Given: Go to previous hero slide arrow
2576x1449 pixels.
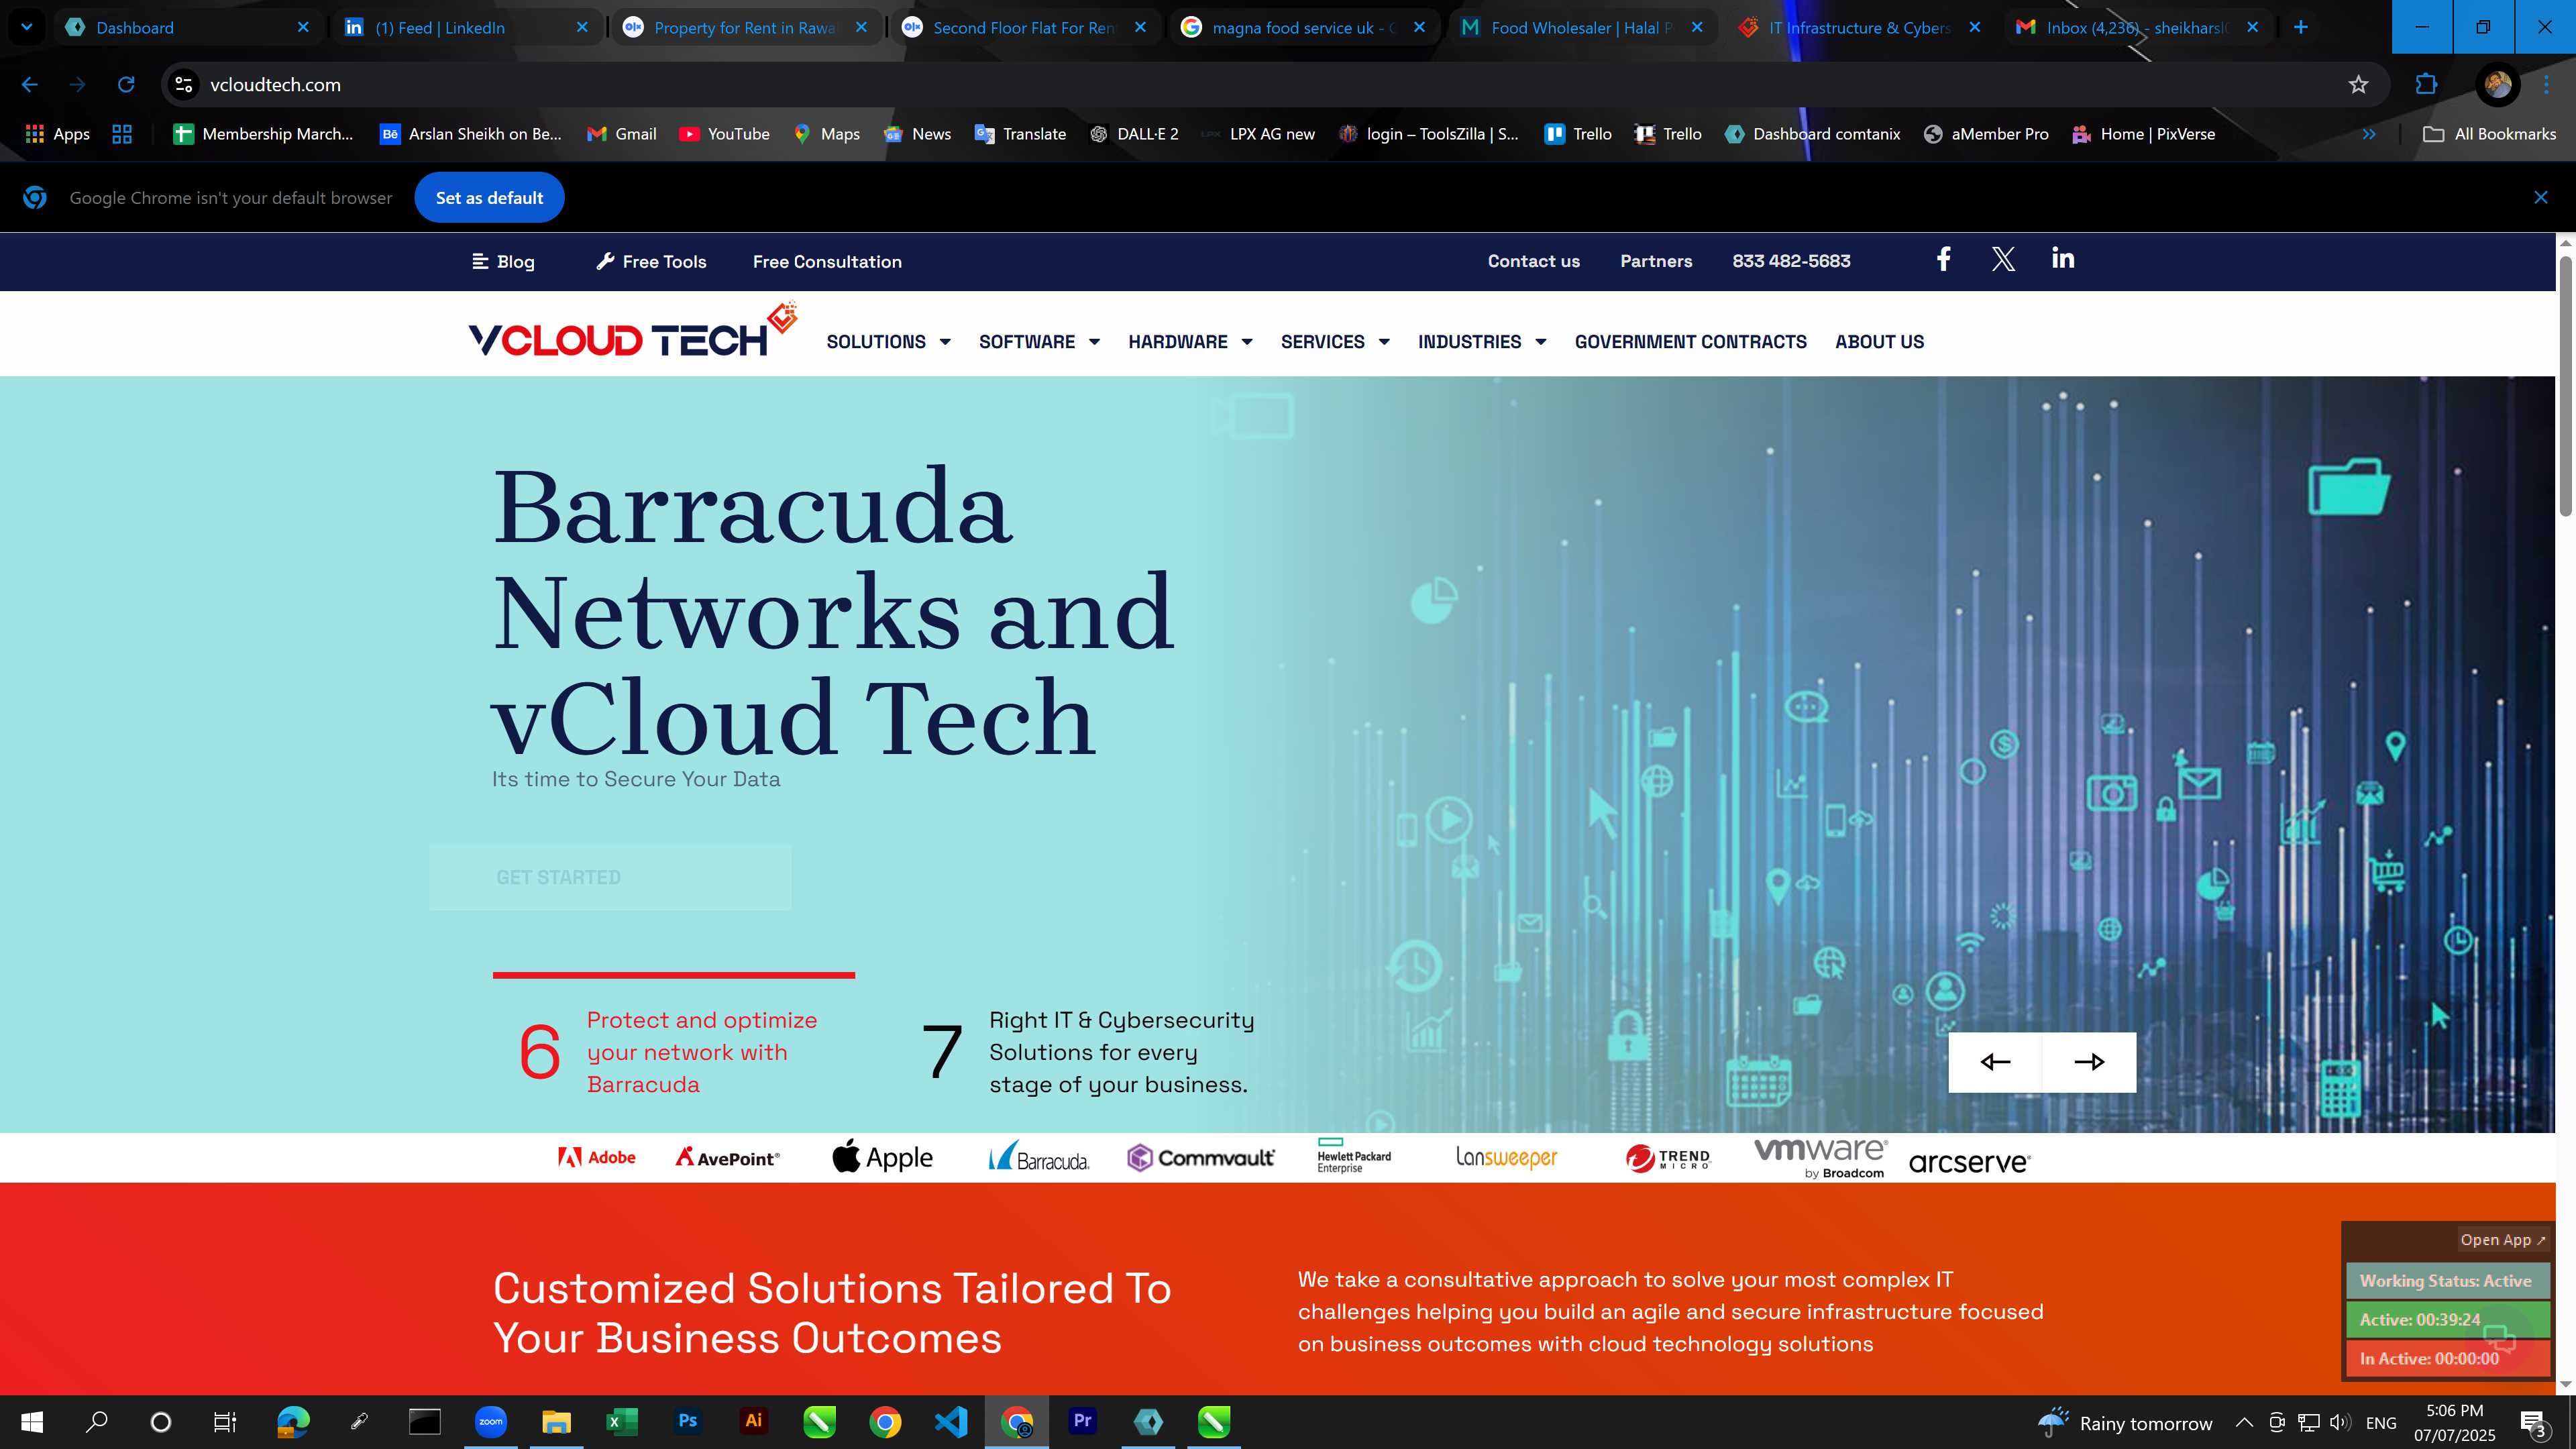Looking at the screenshot, I should [1995, 1062].
